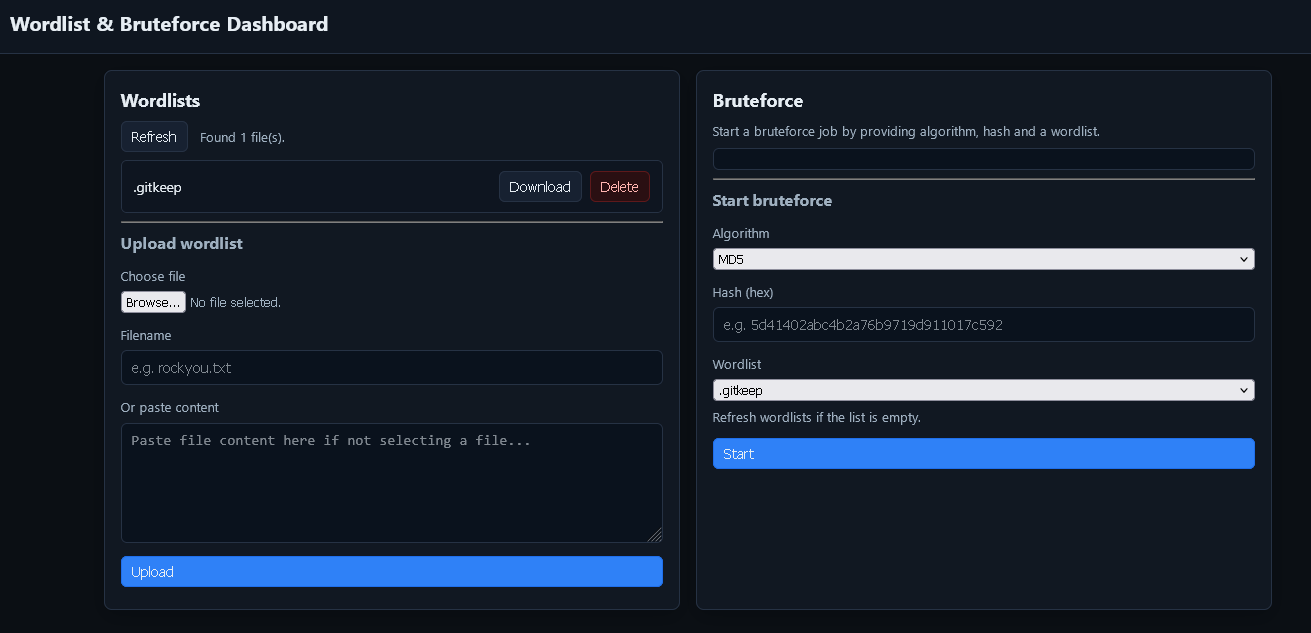Click into the paste content textarea
1311x633 pixels.
(391, 482)
